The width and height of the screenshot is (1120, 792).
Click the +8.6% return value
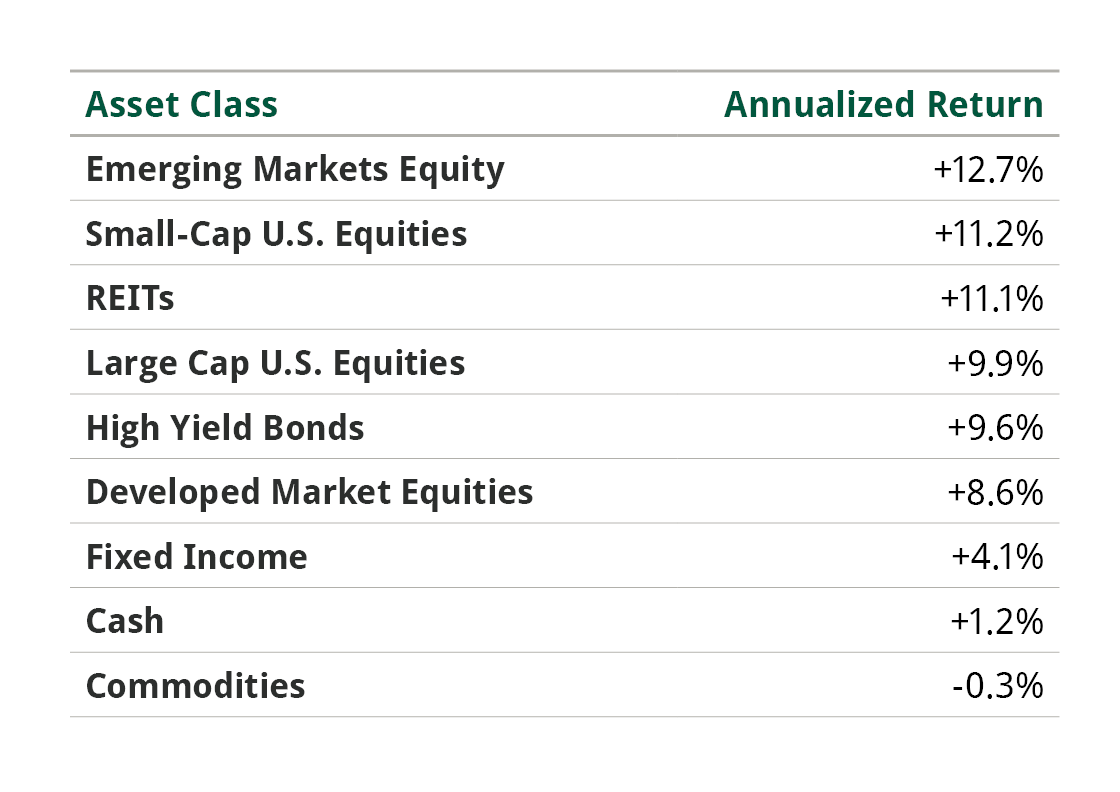coord(995,492)
